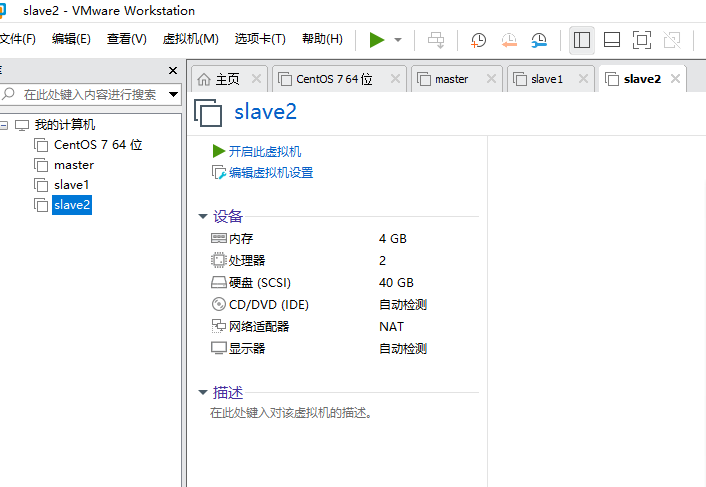Click the description text field

(x=291, y=413)
